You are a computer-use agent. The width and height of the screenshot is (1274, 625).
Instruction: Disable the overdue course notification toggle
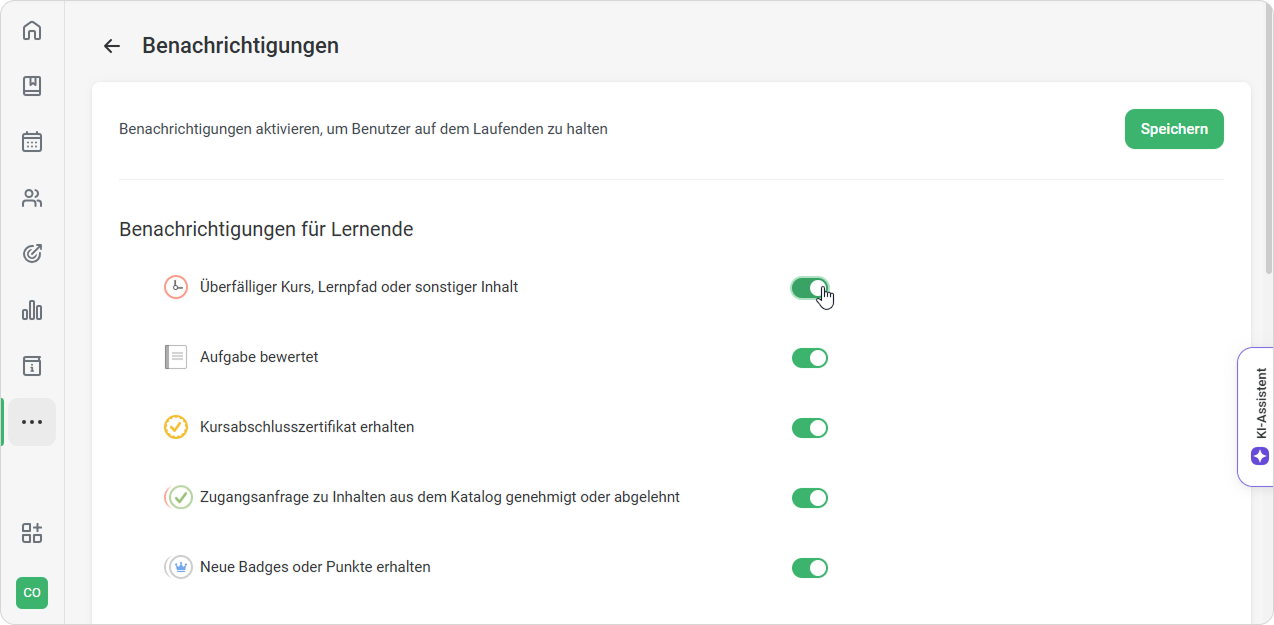click(810, 288)
